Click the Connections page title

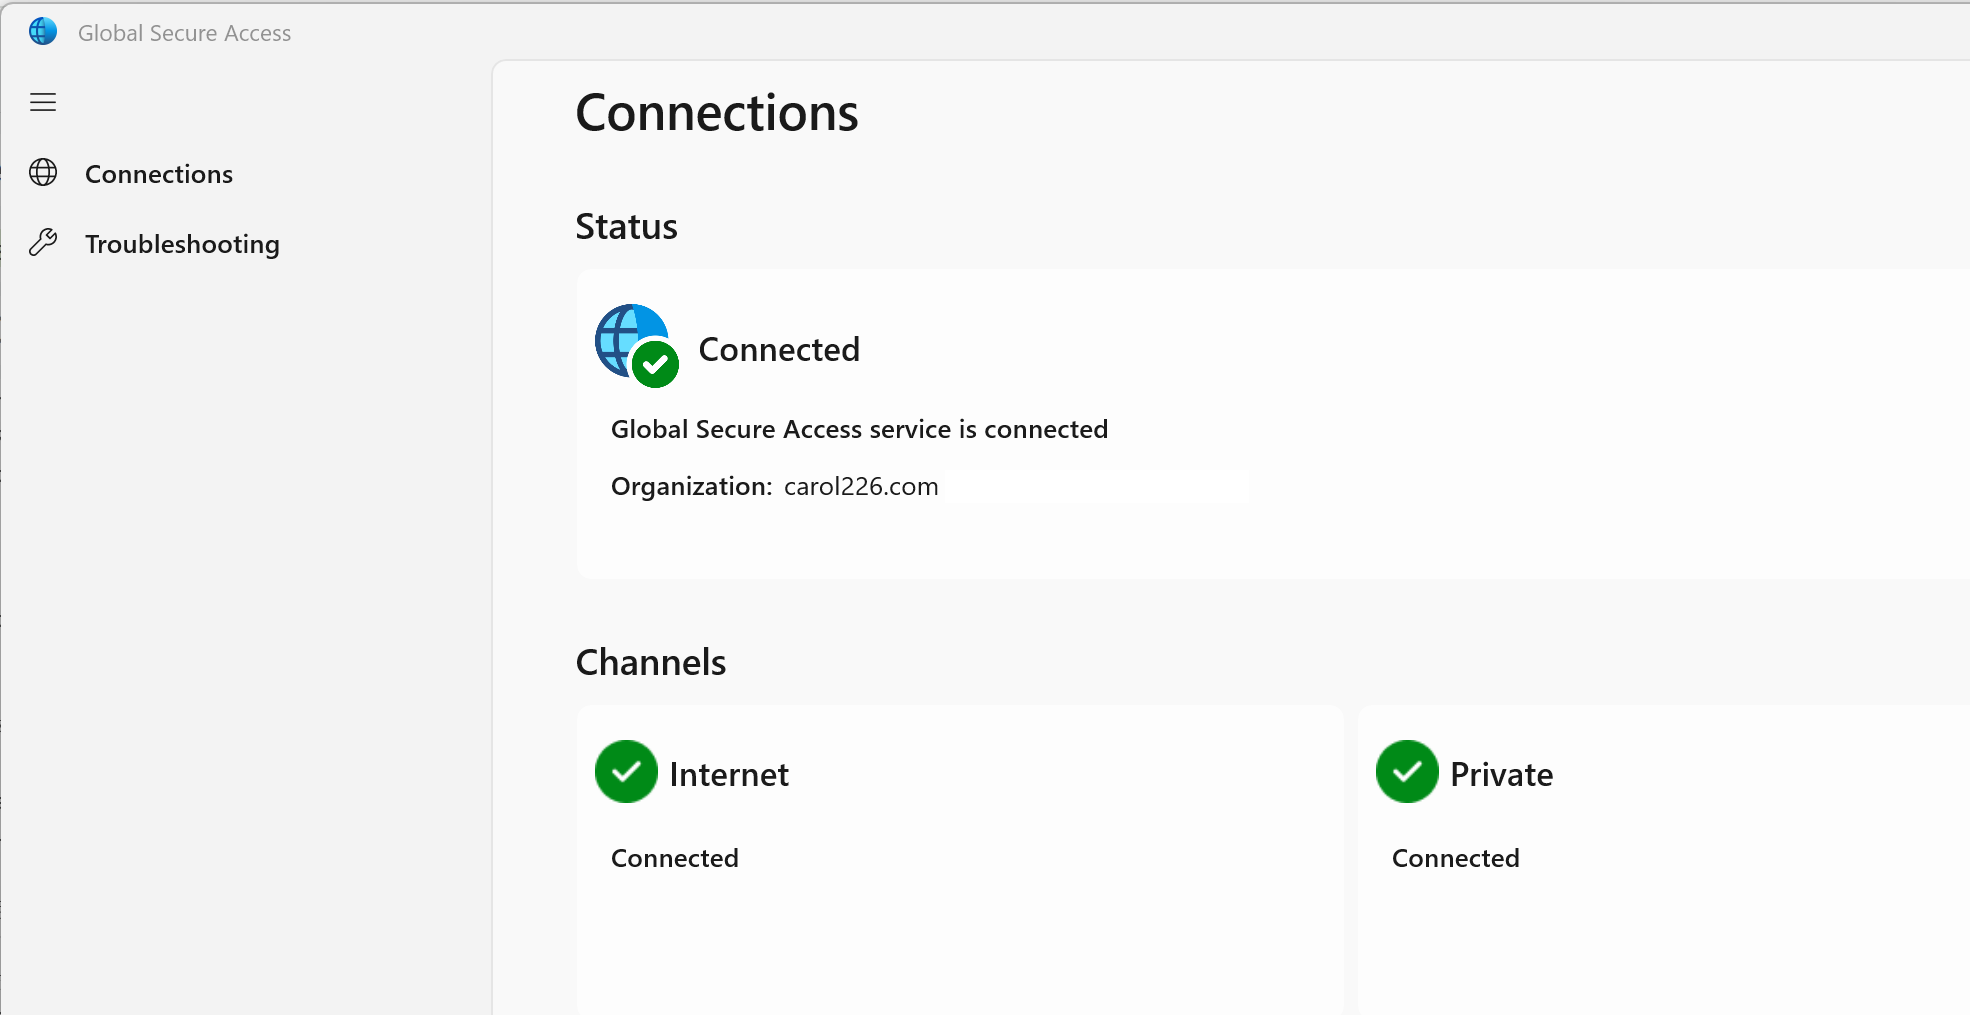717,113
